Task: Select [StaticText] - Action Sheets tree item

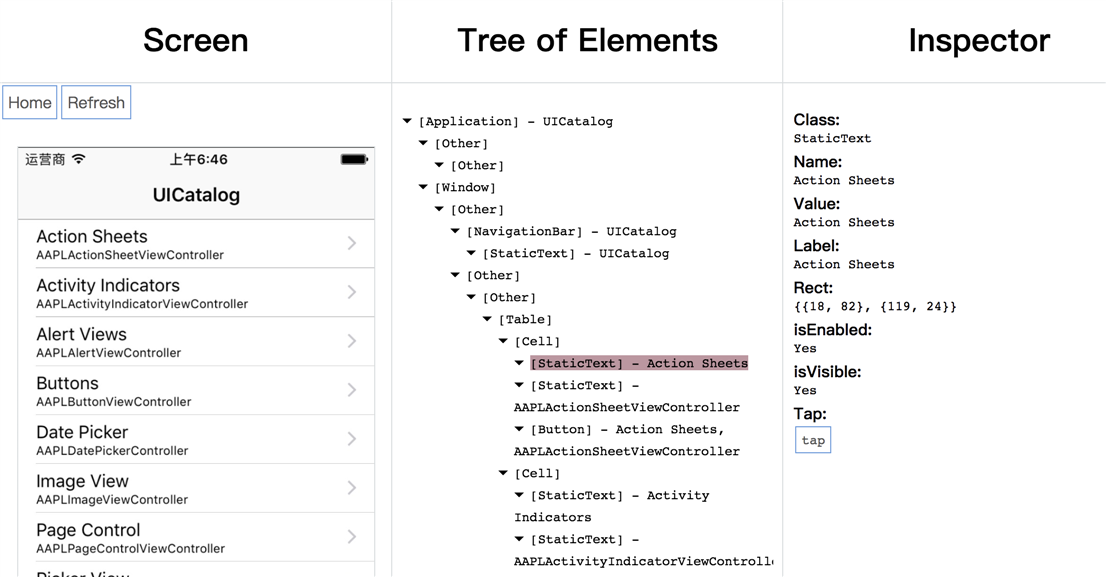Action: (x=639, y=363)
